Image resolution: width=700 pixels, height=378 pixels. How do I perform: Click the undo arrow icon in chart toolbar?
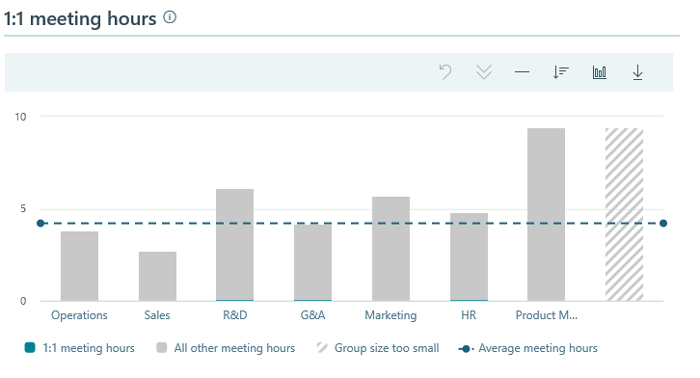click(x=445, y=72)
